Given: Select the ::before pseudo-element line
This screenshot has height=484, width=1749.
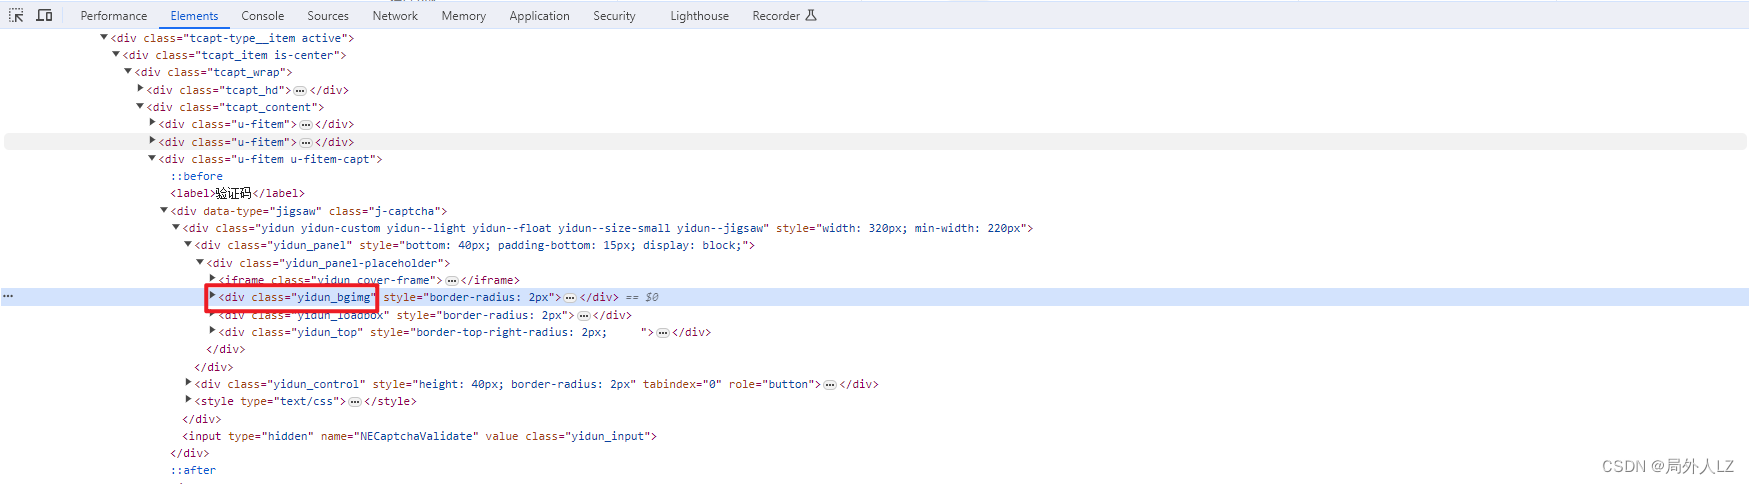Looking at the screenshot, I should coord(197,176).
